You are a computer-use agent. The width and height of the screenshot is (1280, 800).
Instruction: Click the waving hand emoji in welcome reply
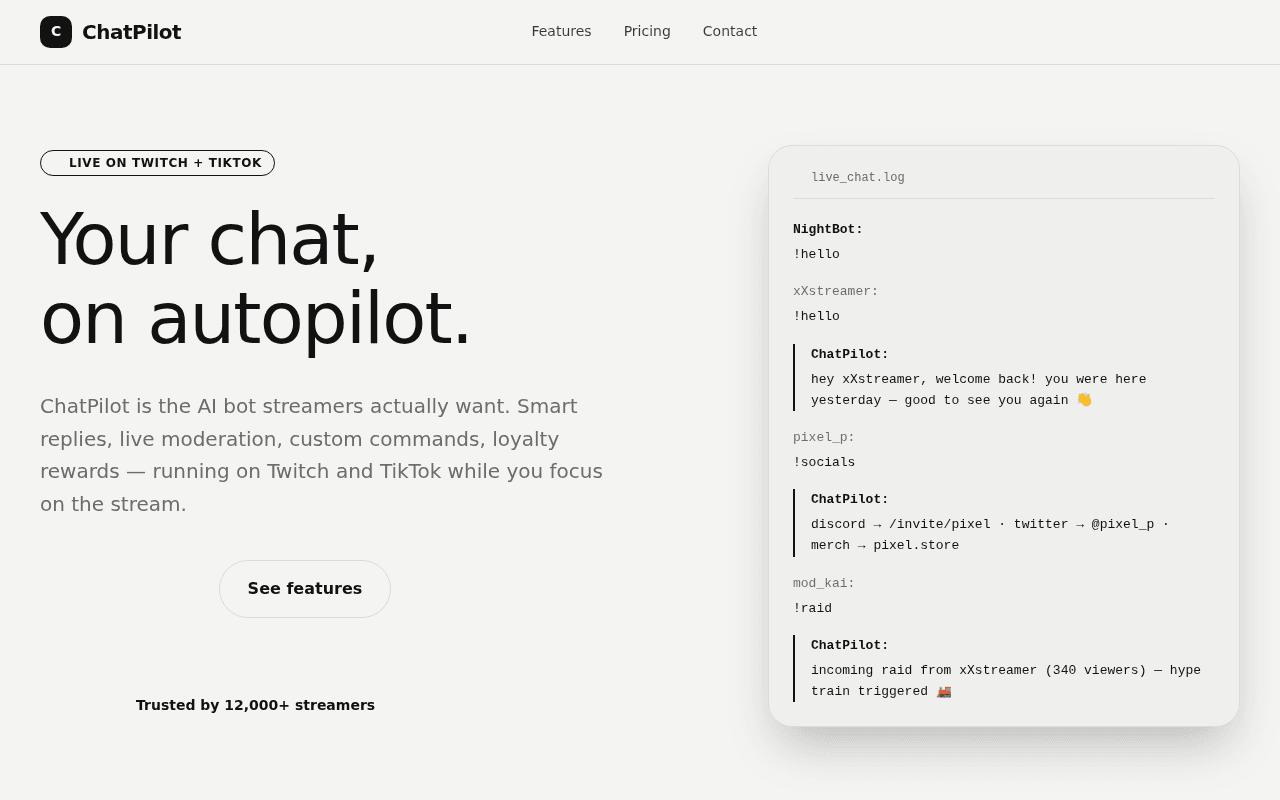pos(1085,400)
